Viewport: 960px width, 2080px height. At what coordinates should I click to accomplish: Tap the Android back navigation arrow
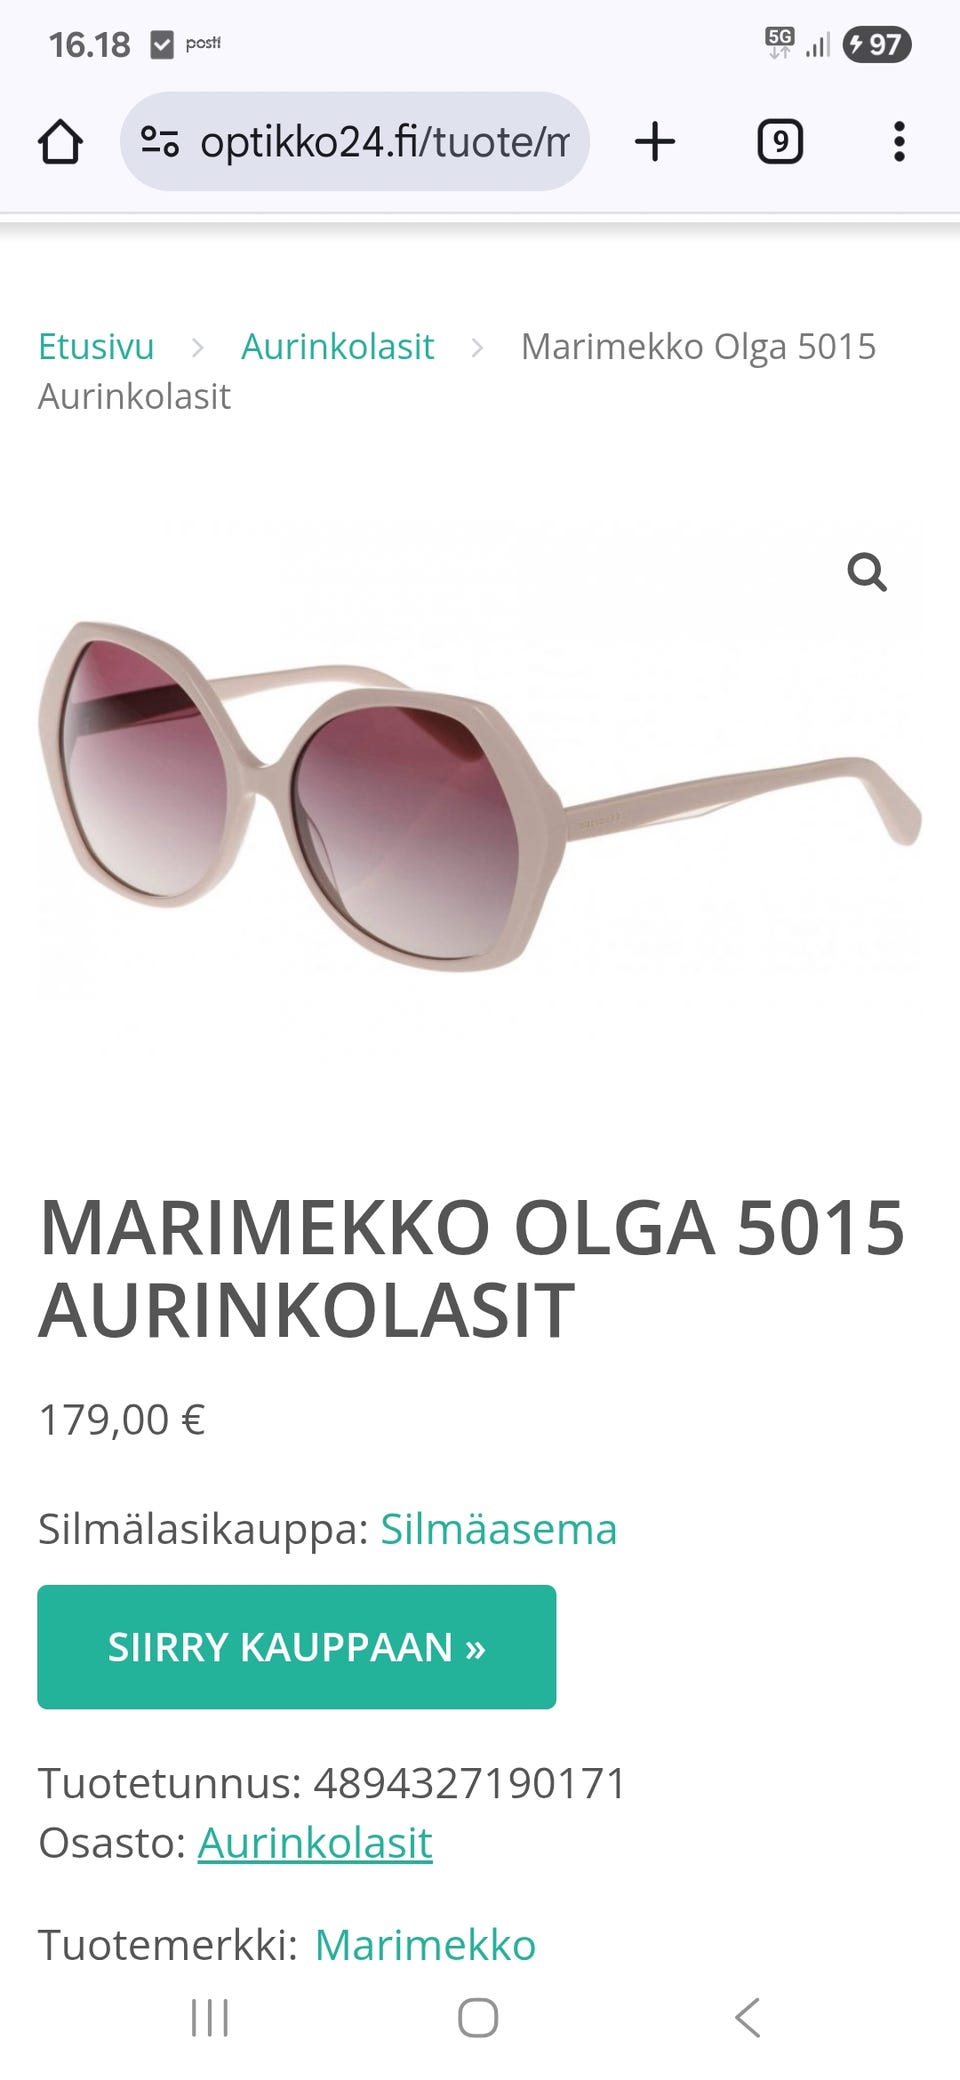[x=747, y=2018]
